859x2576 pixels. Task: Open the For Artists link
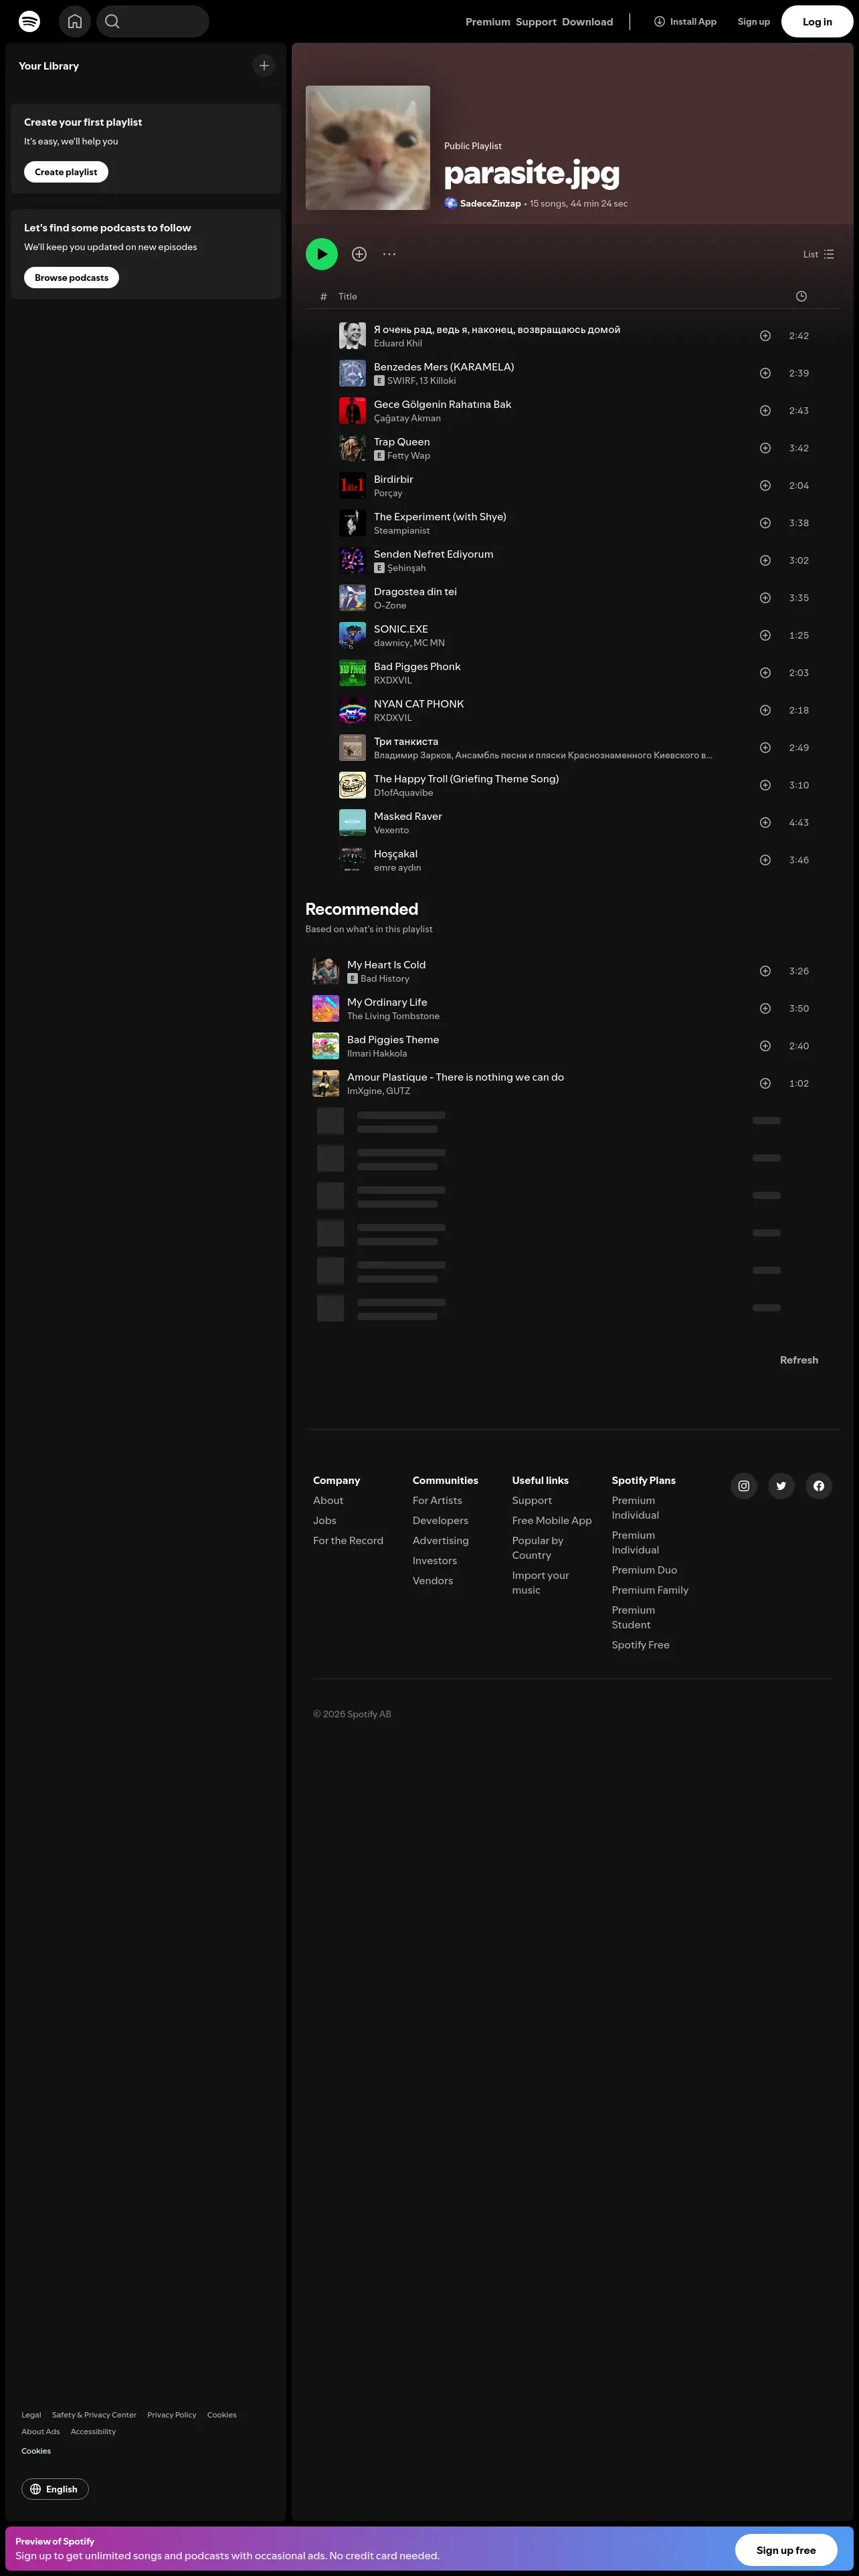click(x=437, y=1500)
